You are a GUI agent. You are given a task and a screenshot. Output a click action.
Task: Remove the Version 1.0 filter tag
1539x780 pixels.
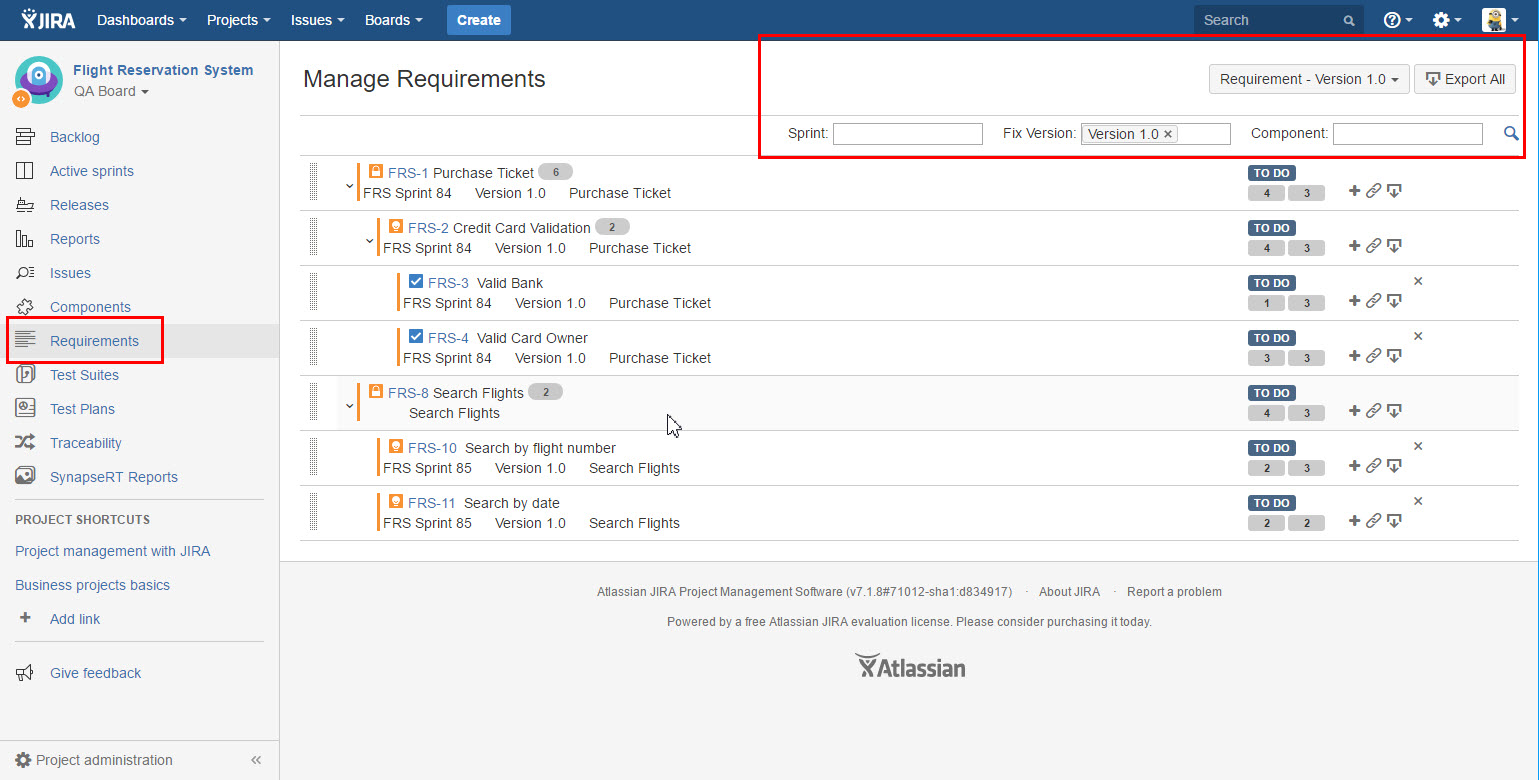coord(1168,134)
